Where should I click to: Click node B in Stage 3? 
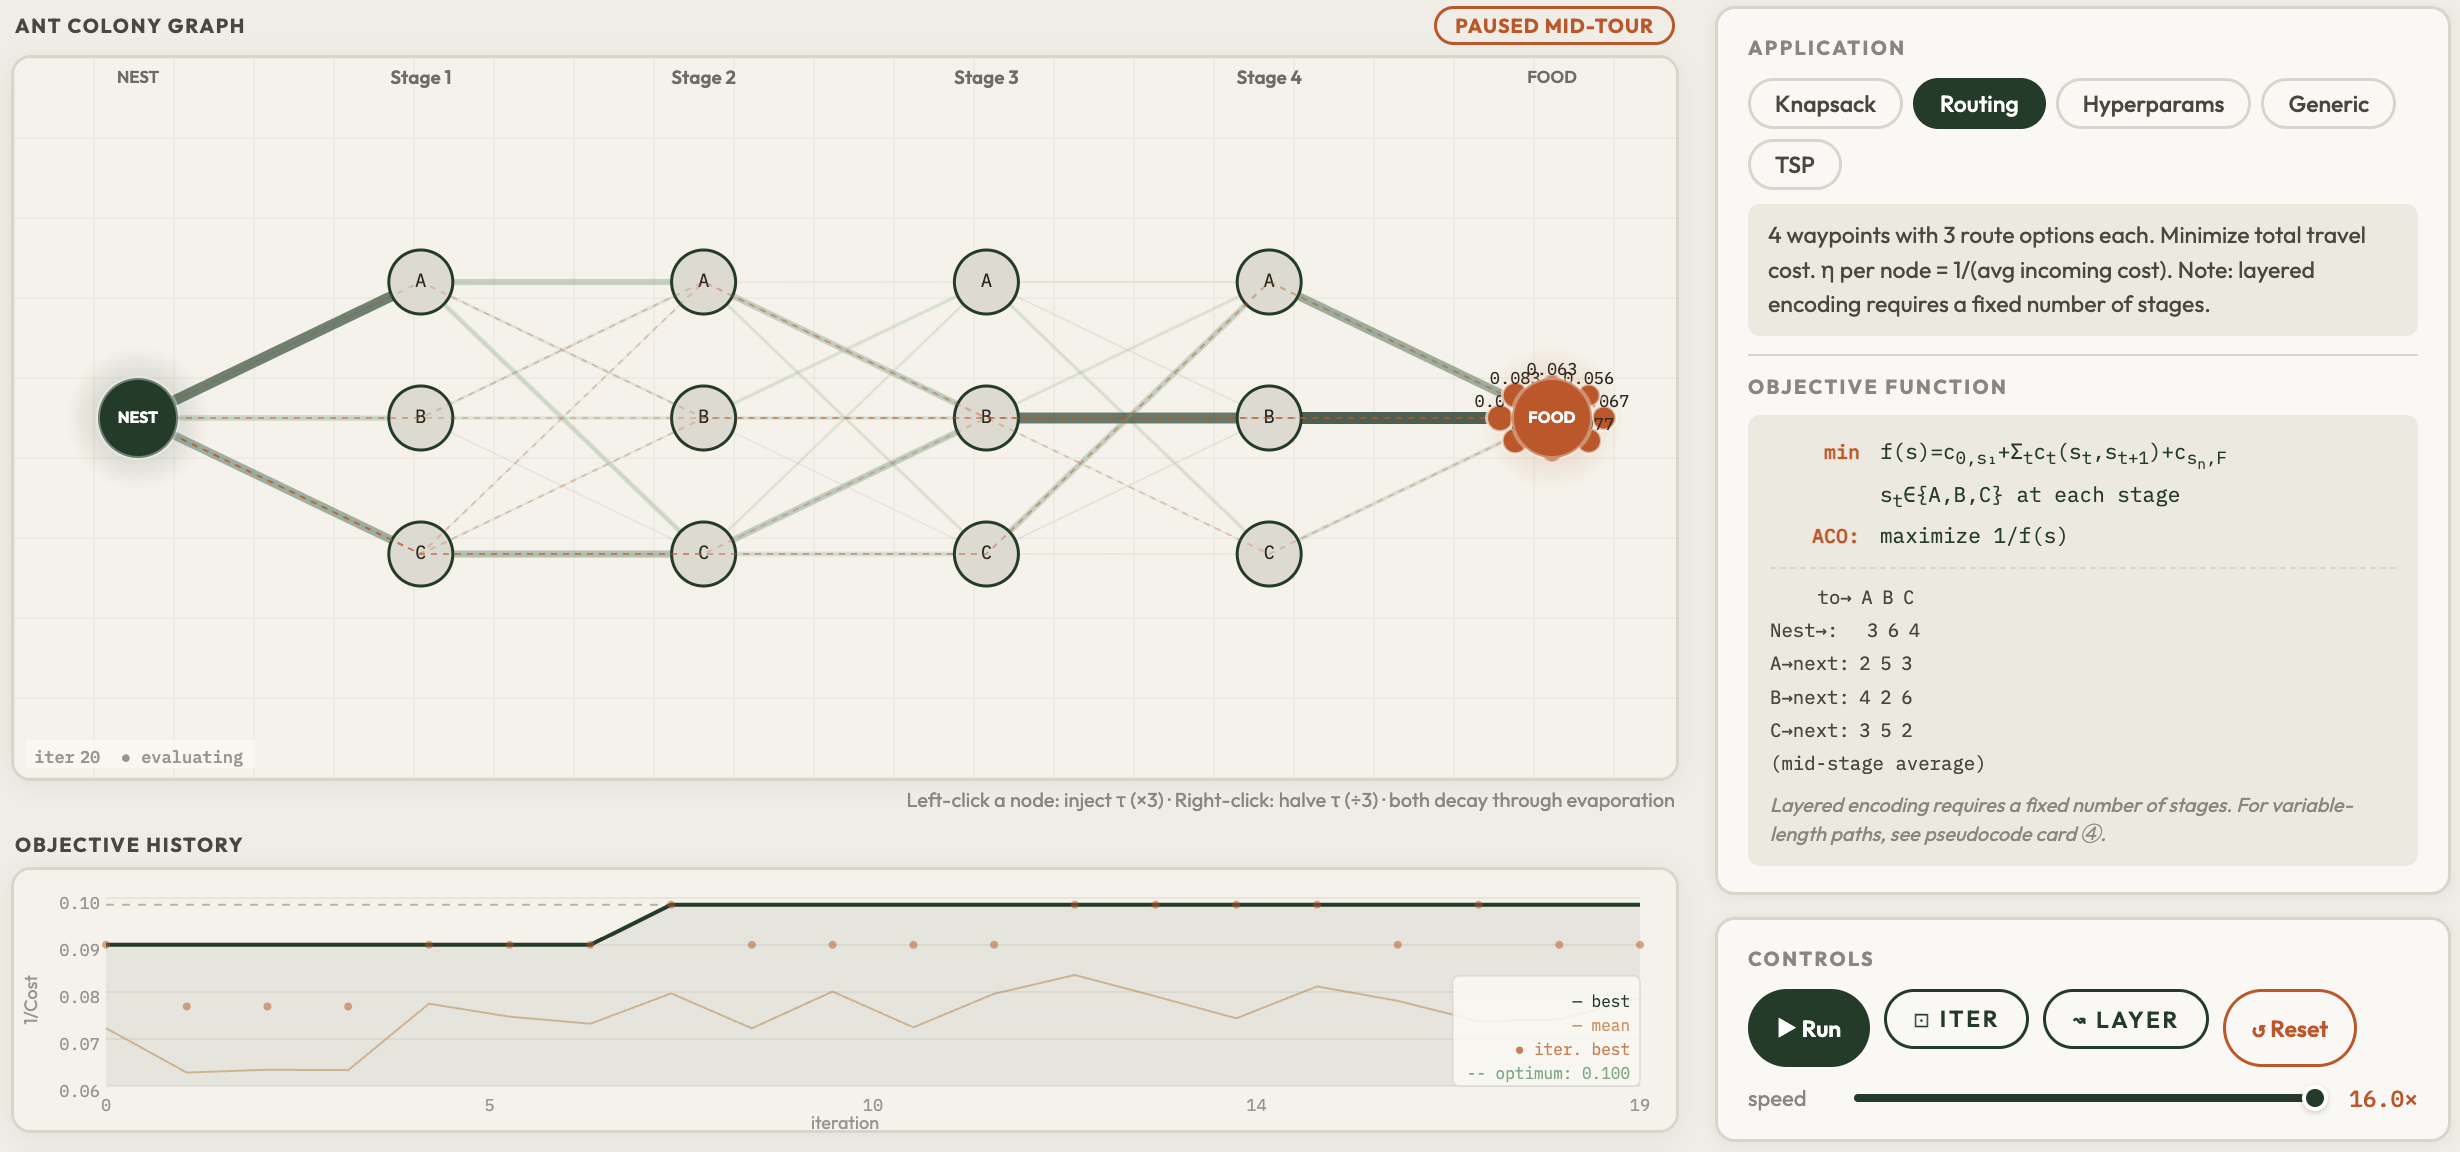[x=986, y=418]
